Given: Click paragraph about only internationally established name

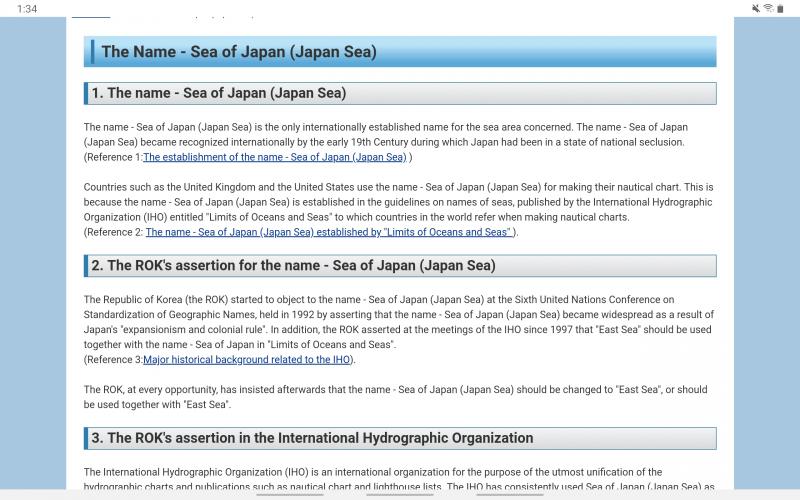Looking at the screenshot, I should (386, 134).
